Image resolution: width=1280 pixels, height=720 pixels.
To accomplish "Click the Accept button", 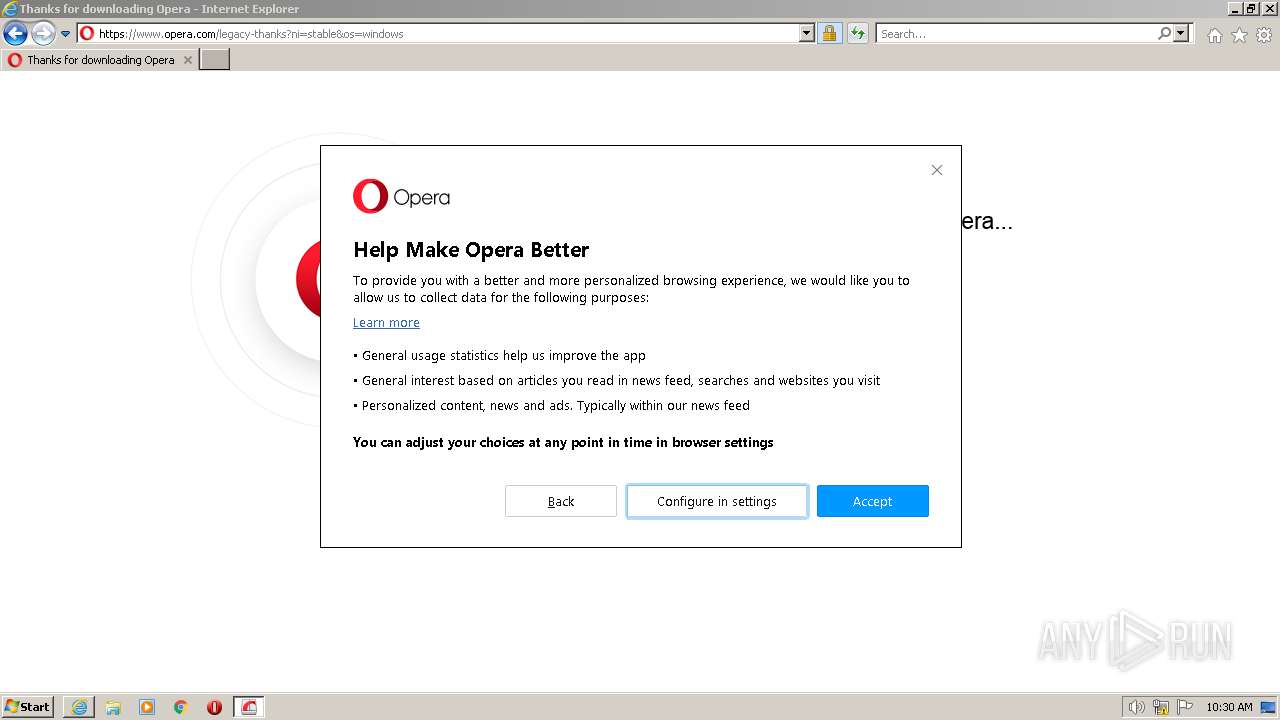I will tap(872, 501).
